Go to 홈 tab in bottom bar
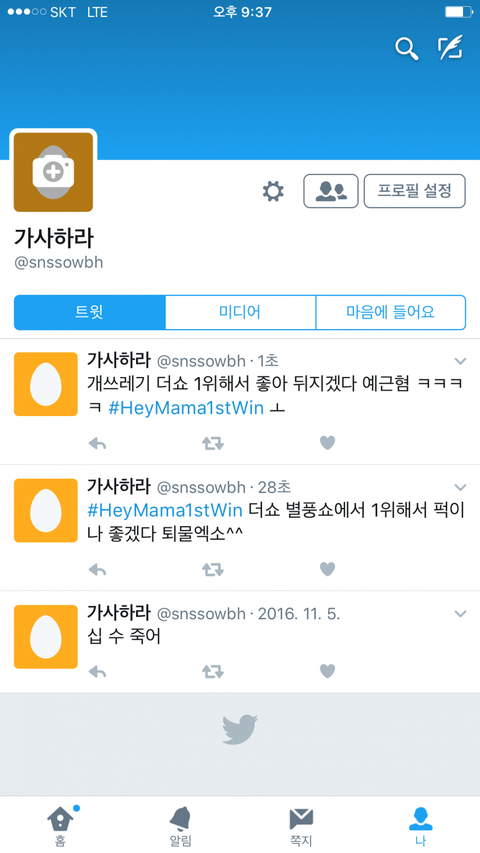The image size is (480, 853). pyautogui.click(x=60, y=827)
